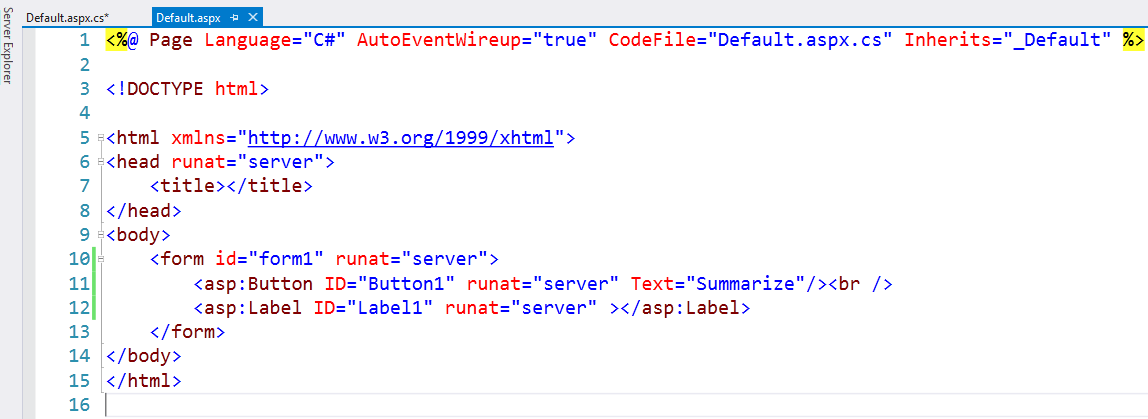Viewport: 1148px width, 419px height.
Task: Collapse the head element outline on line 6
Action: tap(101, 161)
